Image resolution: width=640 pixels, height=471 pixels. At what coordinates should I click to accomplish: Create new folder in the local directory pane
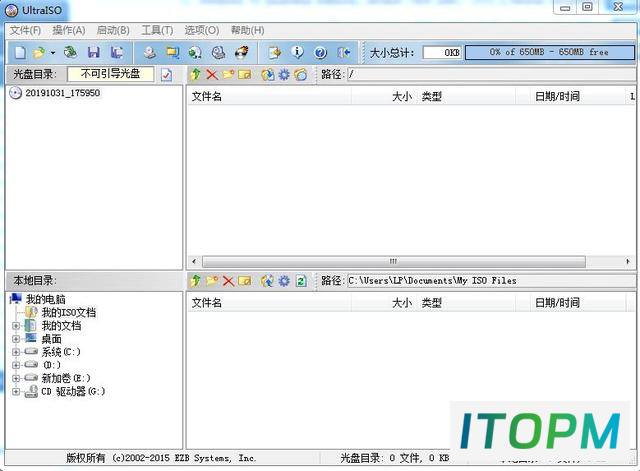(x=212, y=281)
